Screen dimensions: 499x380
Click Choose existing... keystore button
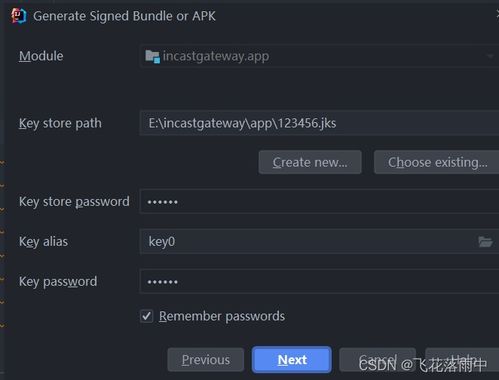[437, 162]
